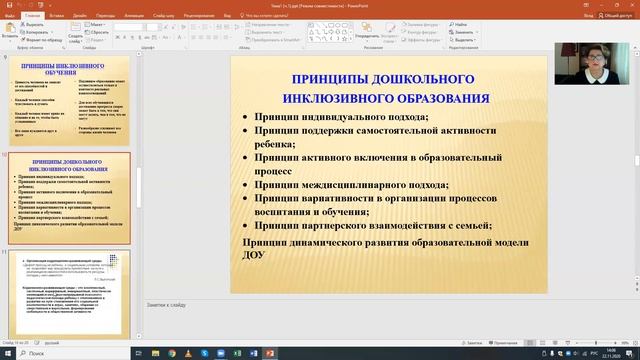
Task: Open the font size combo box
Action: tap(152, 27)
